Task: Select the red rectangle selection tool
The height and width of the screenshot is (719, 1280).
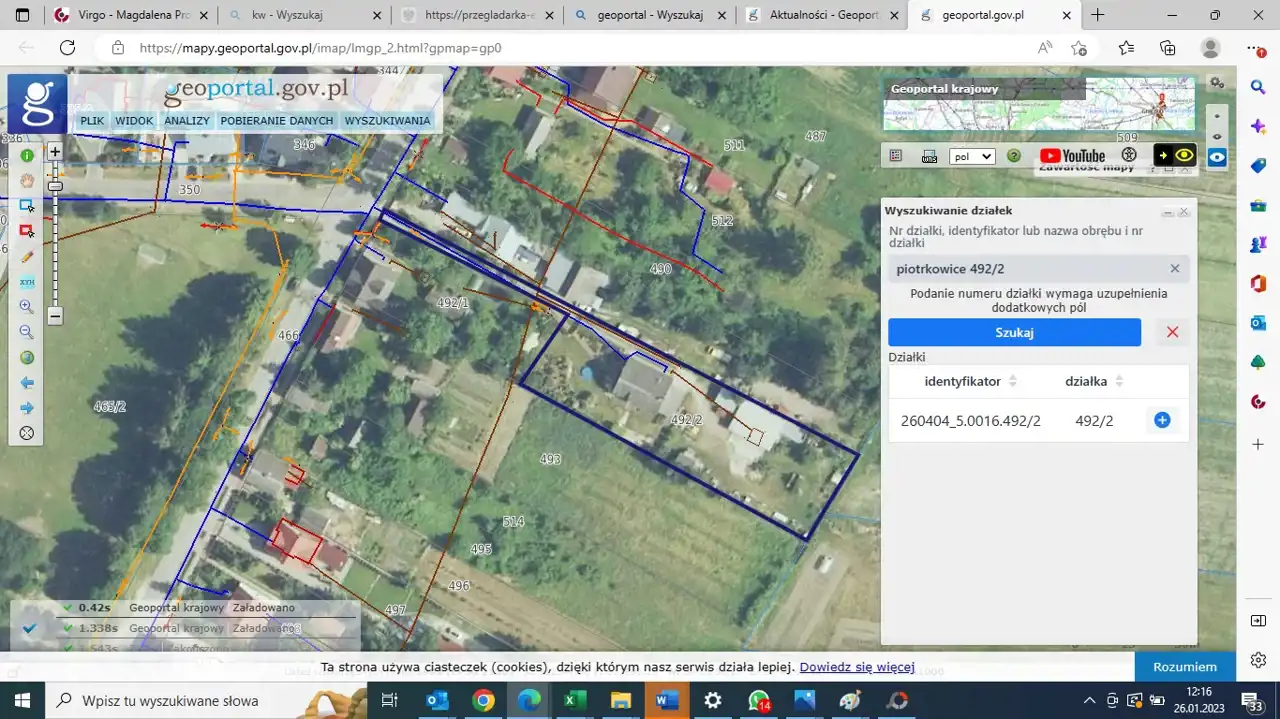Action: pos(27,231)
